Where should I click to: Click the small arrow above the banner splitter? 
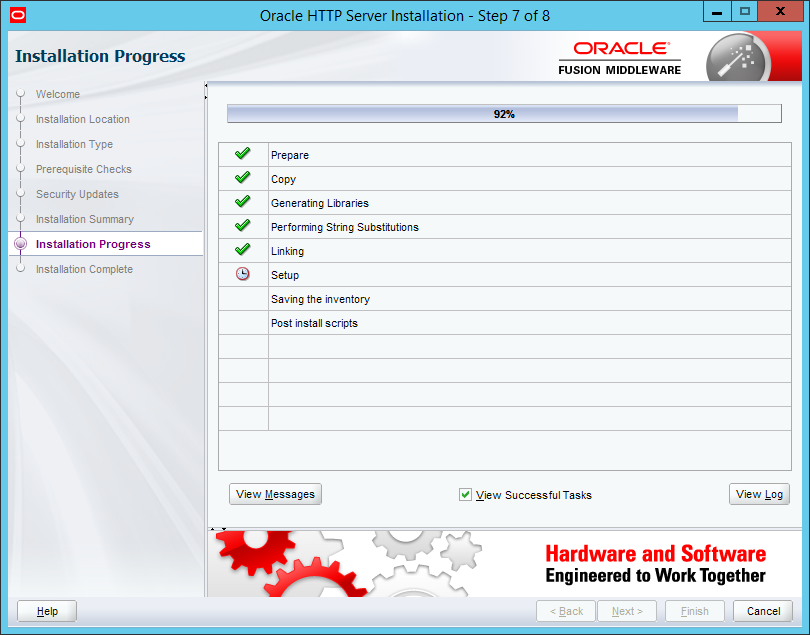213,528
